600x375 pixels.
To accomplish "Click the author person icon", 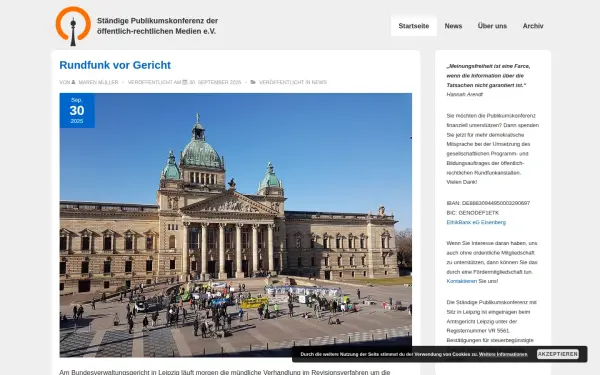I will coord(73,82).
